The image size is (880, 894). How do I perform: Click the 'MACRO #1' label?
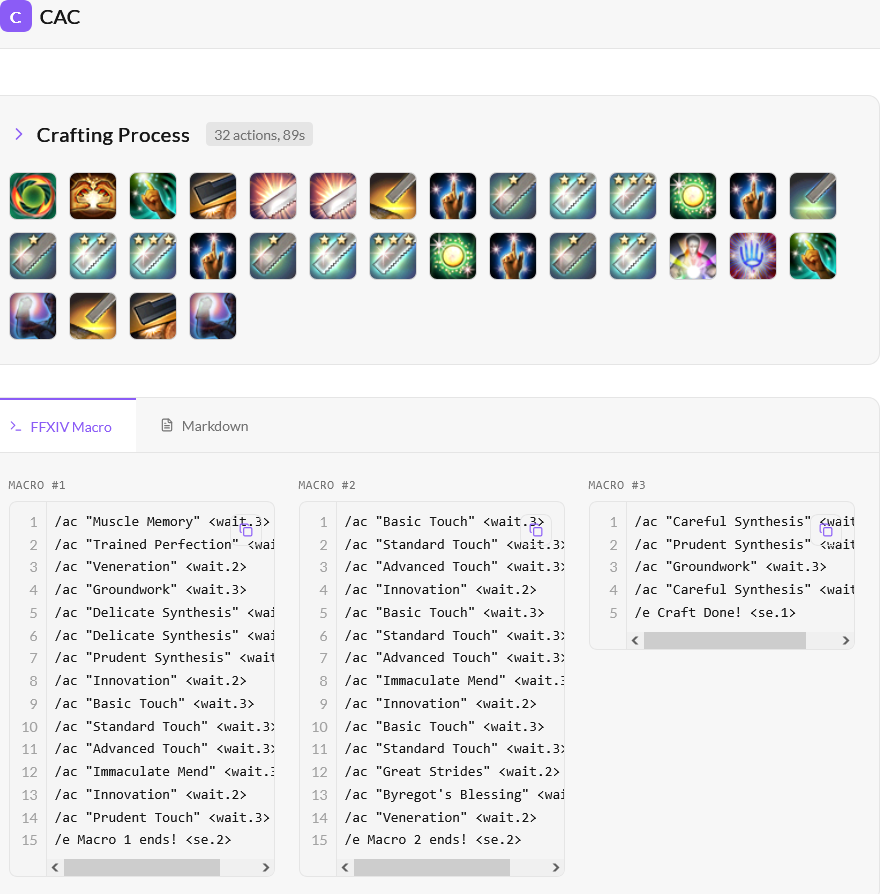(x=37, y=485)
